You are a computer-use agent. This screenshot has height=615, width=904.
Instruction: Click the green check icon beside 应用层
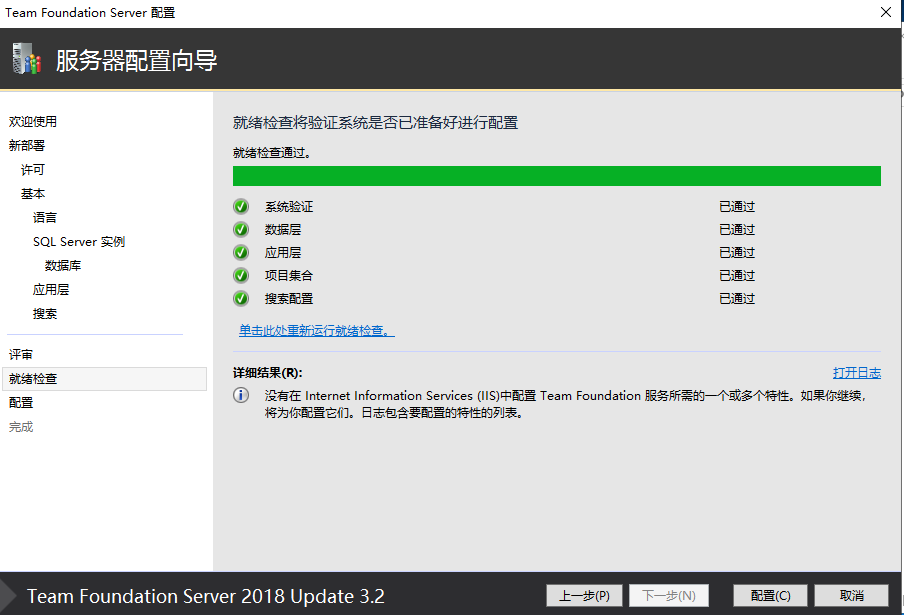241,252
